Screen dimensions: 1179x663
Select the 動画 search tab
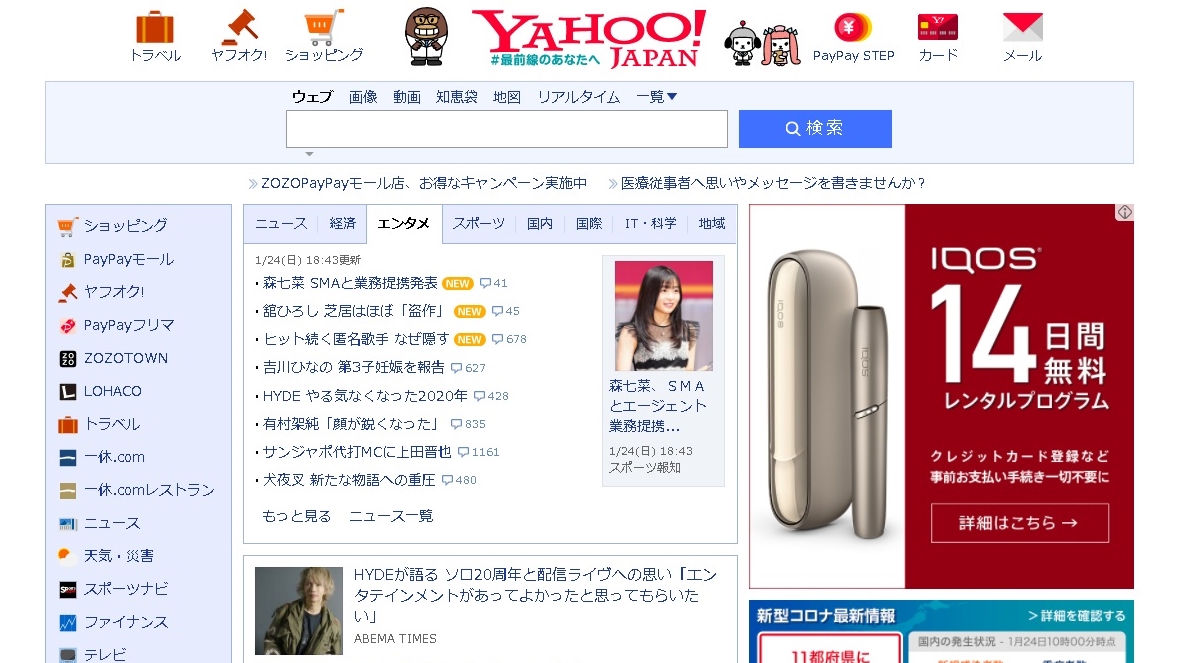coord(407,97)
